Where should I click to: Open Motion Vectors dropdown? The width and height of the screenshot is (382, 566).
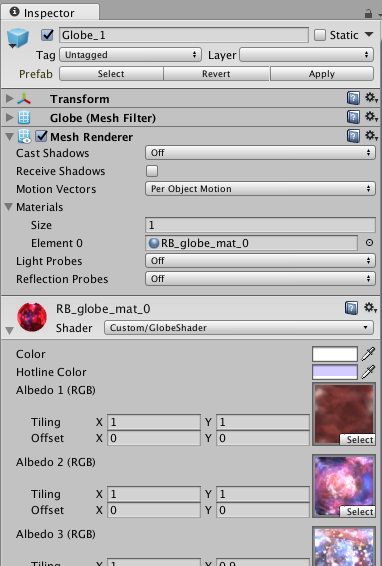260,189
